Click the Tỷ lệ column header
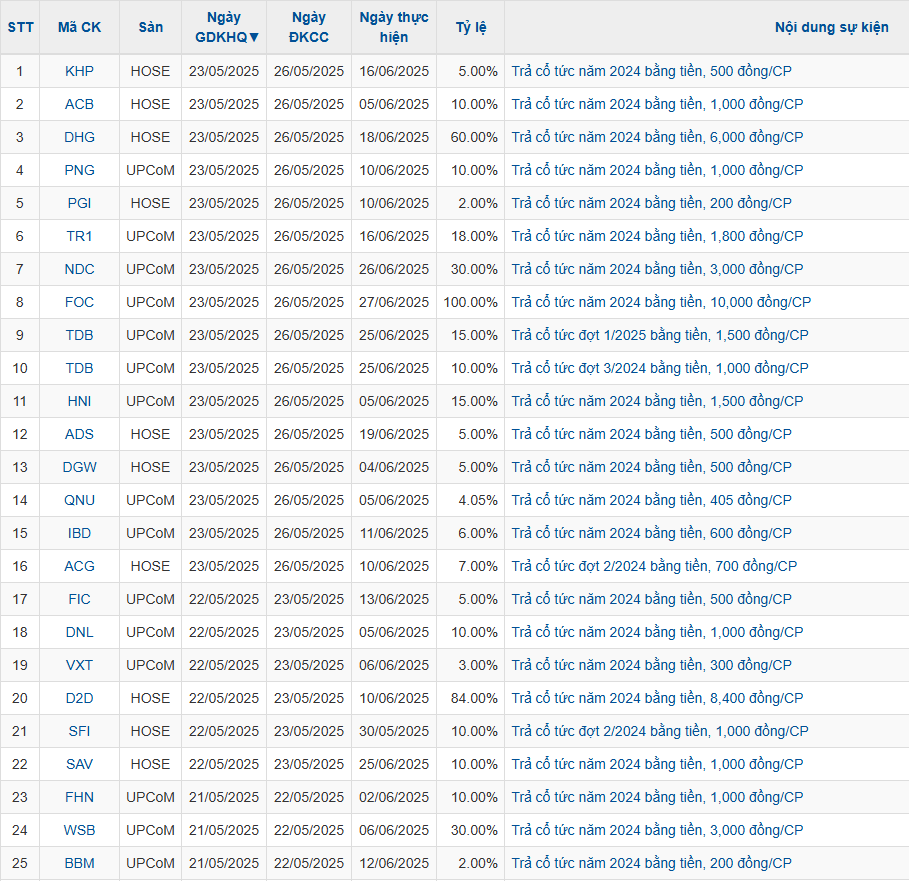The height and width of the screenshot is (881, 909). point(470,27)
